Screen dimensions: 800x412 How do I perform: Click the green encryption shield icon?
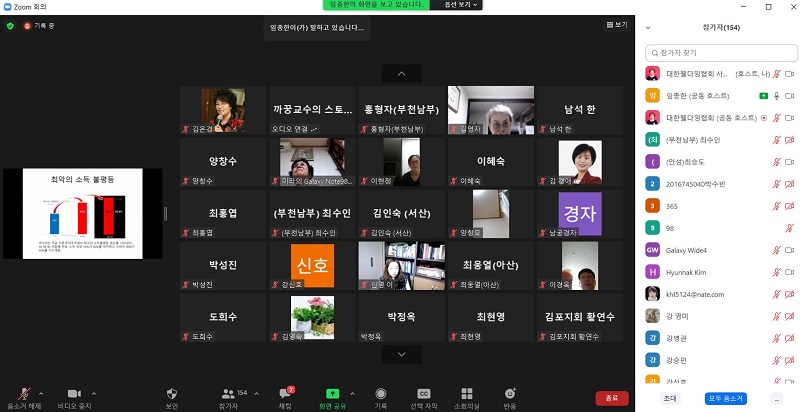tap(10, 25)
